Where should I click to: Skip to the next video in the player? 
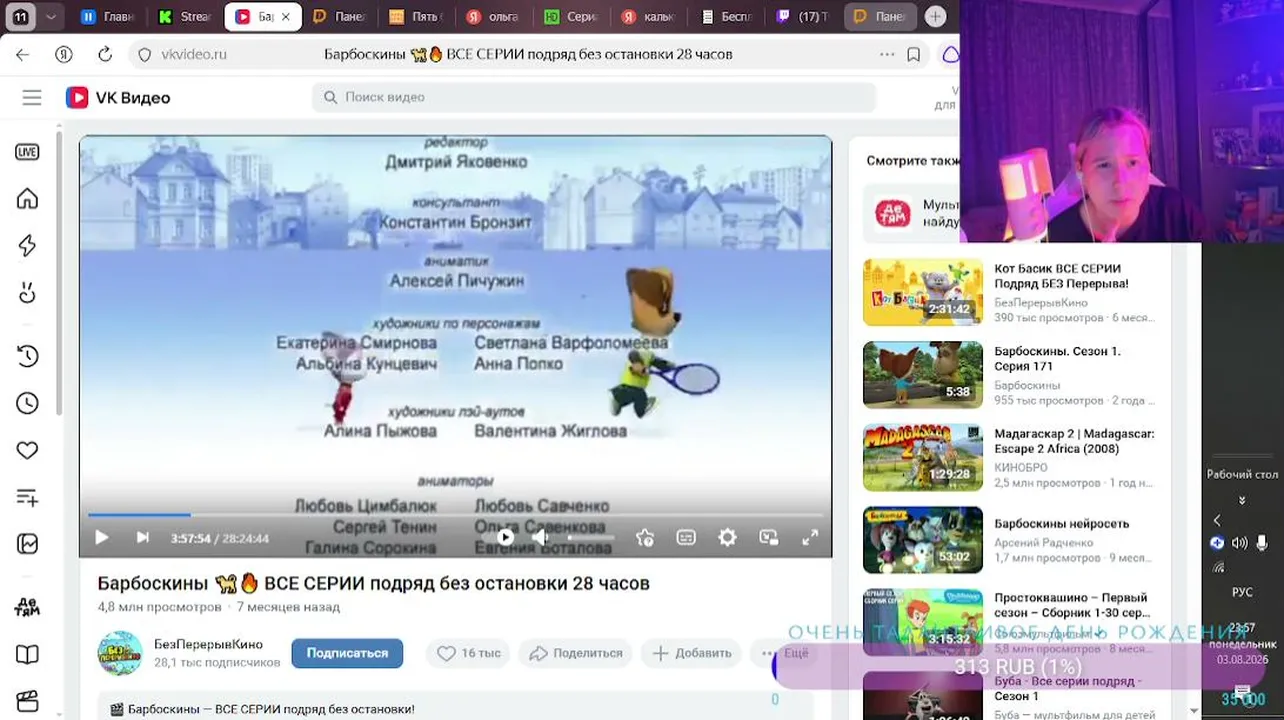point(142,538)
